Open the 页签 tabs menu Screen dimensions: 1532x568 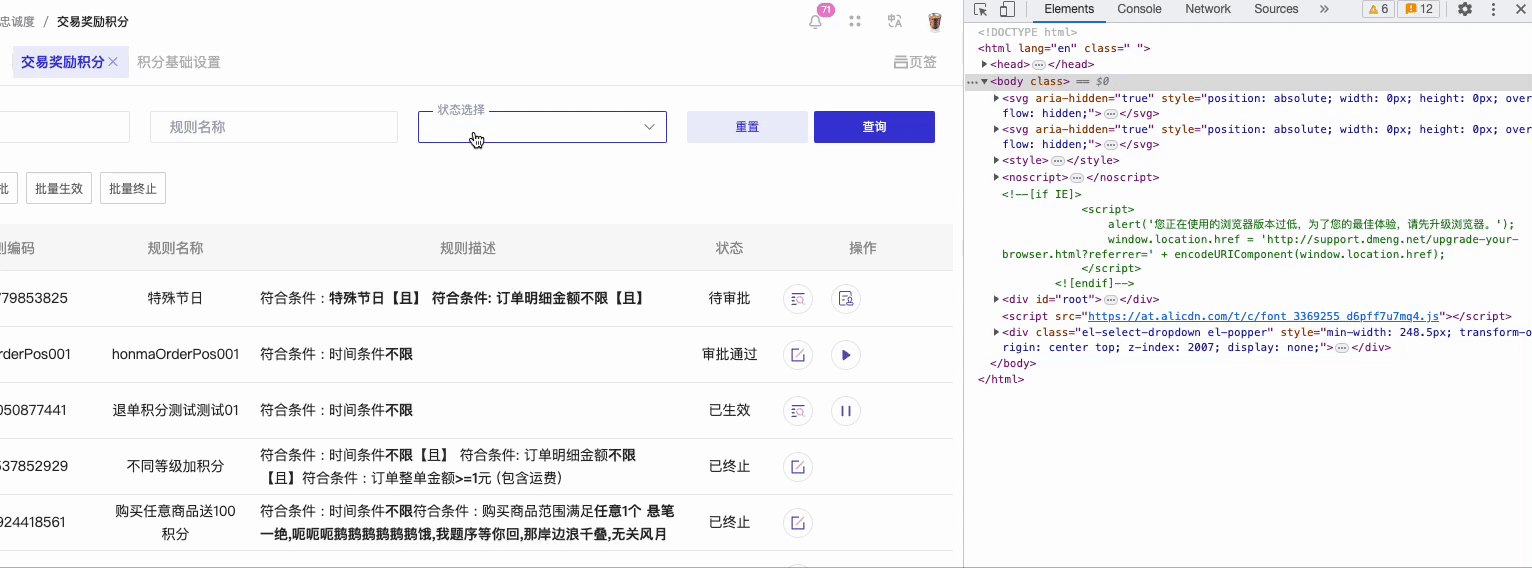[915, 62]
